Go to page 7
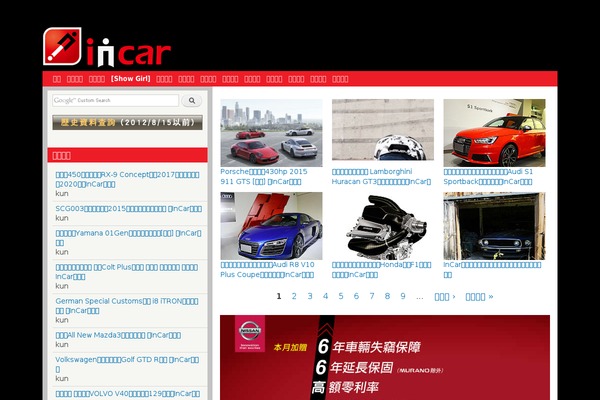 click(372, 296)
